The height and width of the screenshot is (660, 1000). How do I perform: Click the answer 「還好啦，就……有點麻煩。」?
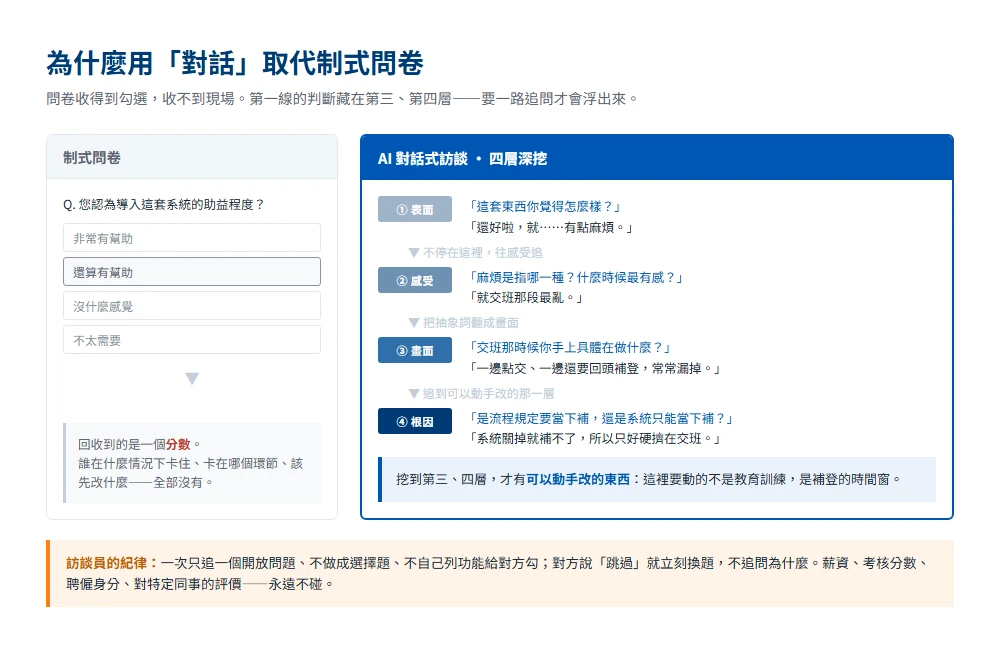(x=550, y=228)
